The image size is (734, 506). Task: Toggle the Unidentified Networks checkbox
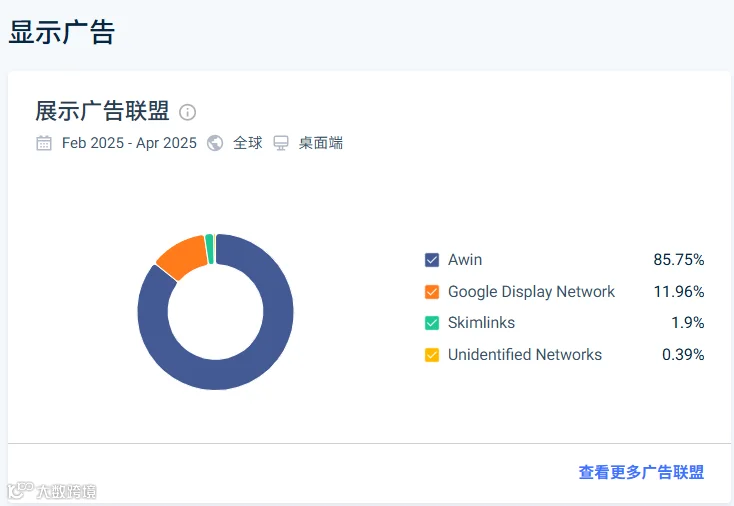(x=432, y=355)
